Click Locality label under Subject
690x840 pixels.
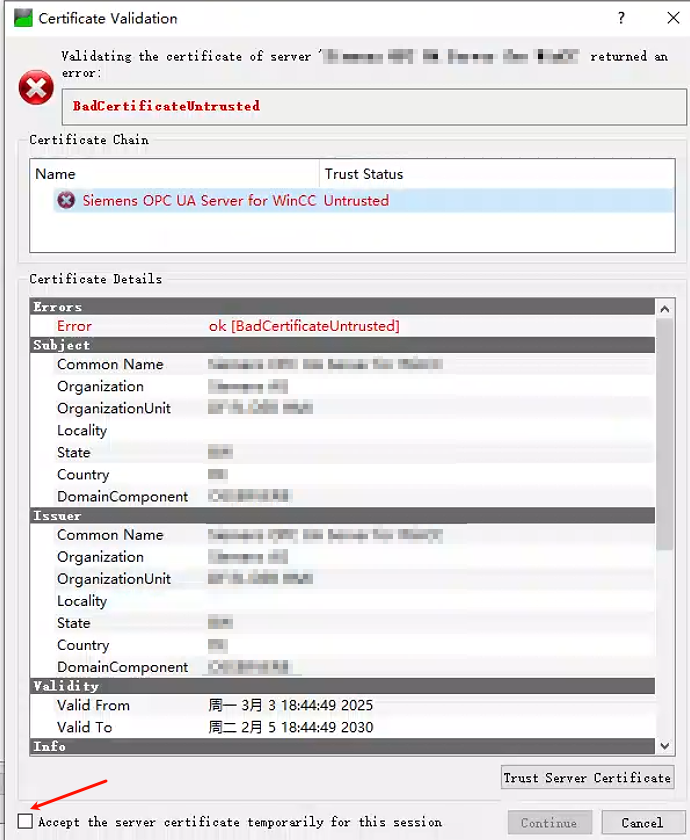(82, 430)
